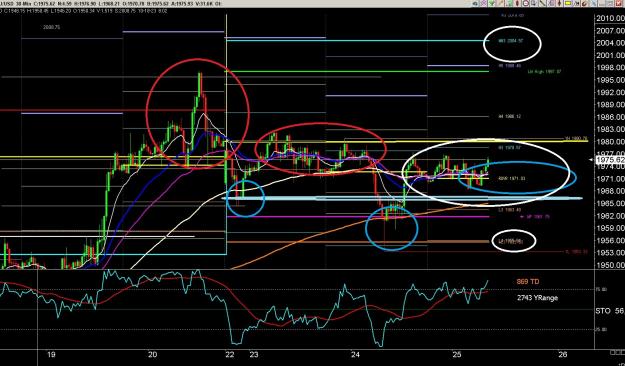Viewport: 625px width, 366px height.
Task: Click date label 24 on the time axis
Action: pos(356,354)
